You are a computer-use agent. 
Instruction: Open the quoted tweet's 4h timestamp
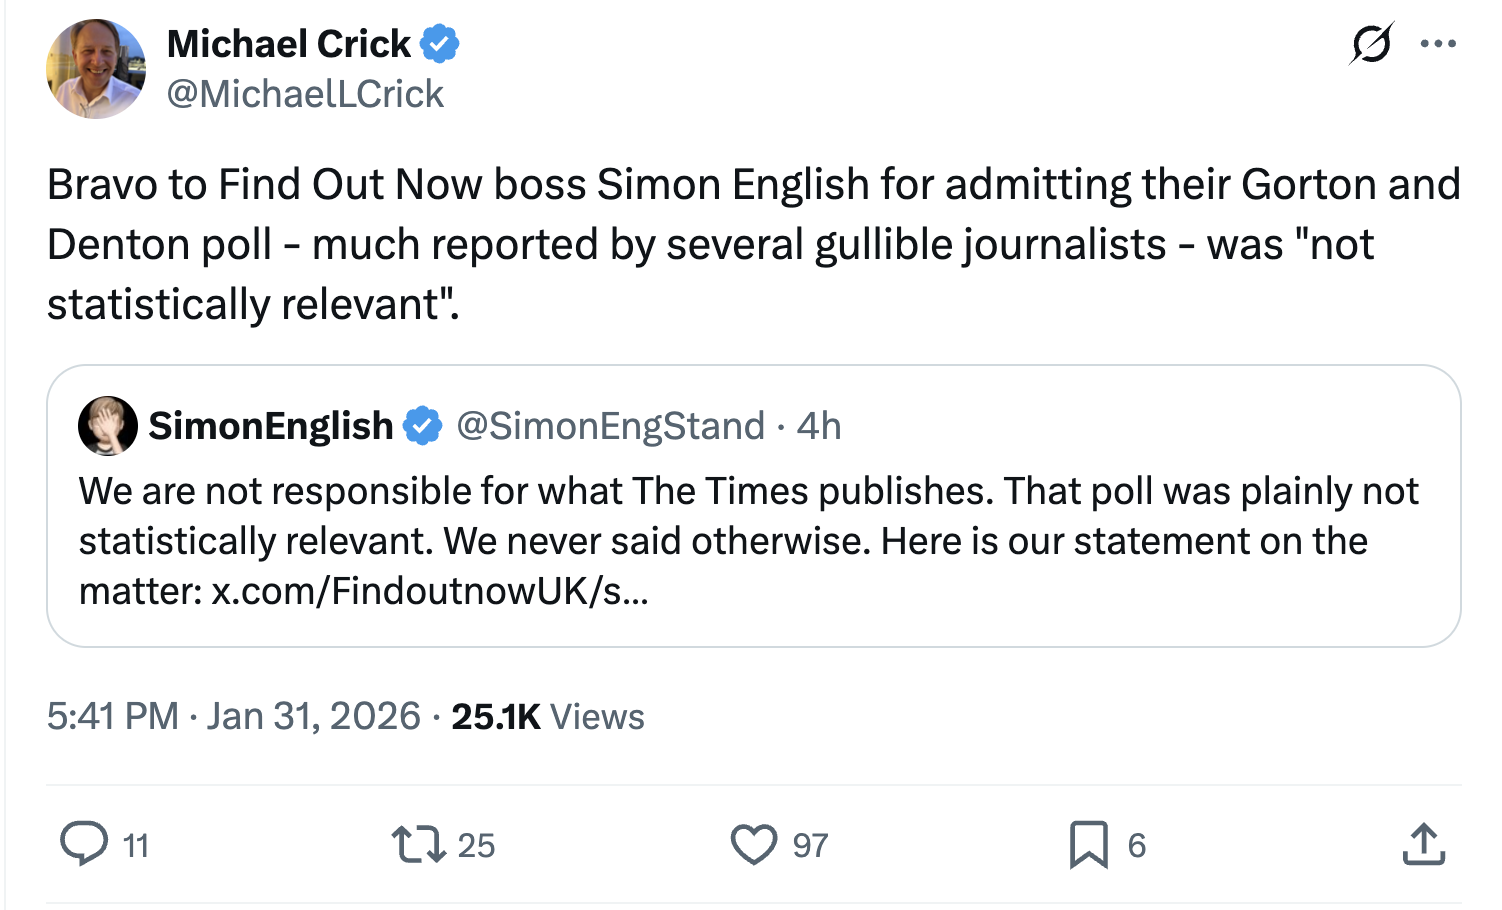click(819, 426)
